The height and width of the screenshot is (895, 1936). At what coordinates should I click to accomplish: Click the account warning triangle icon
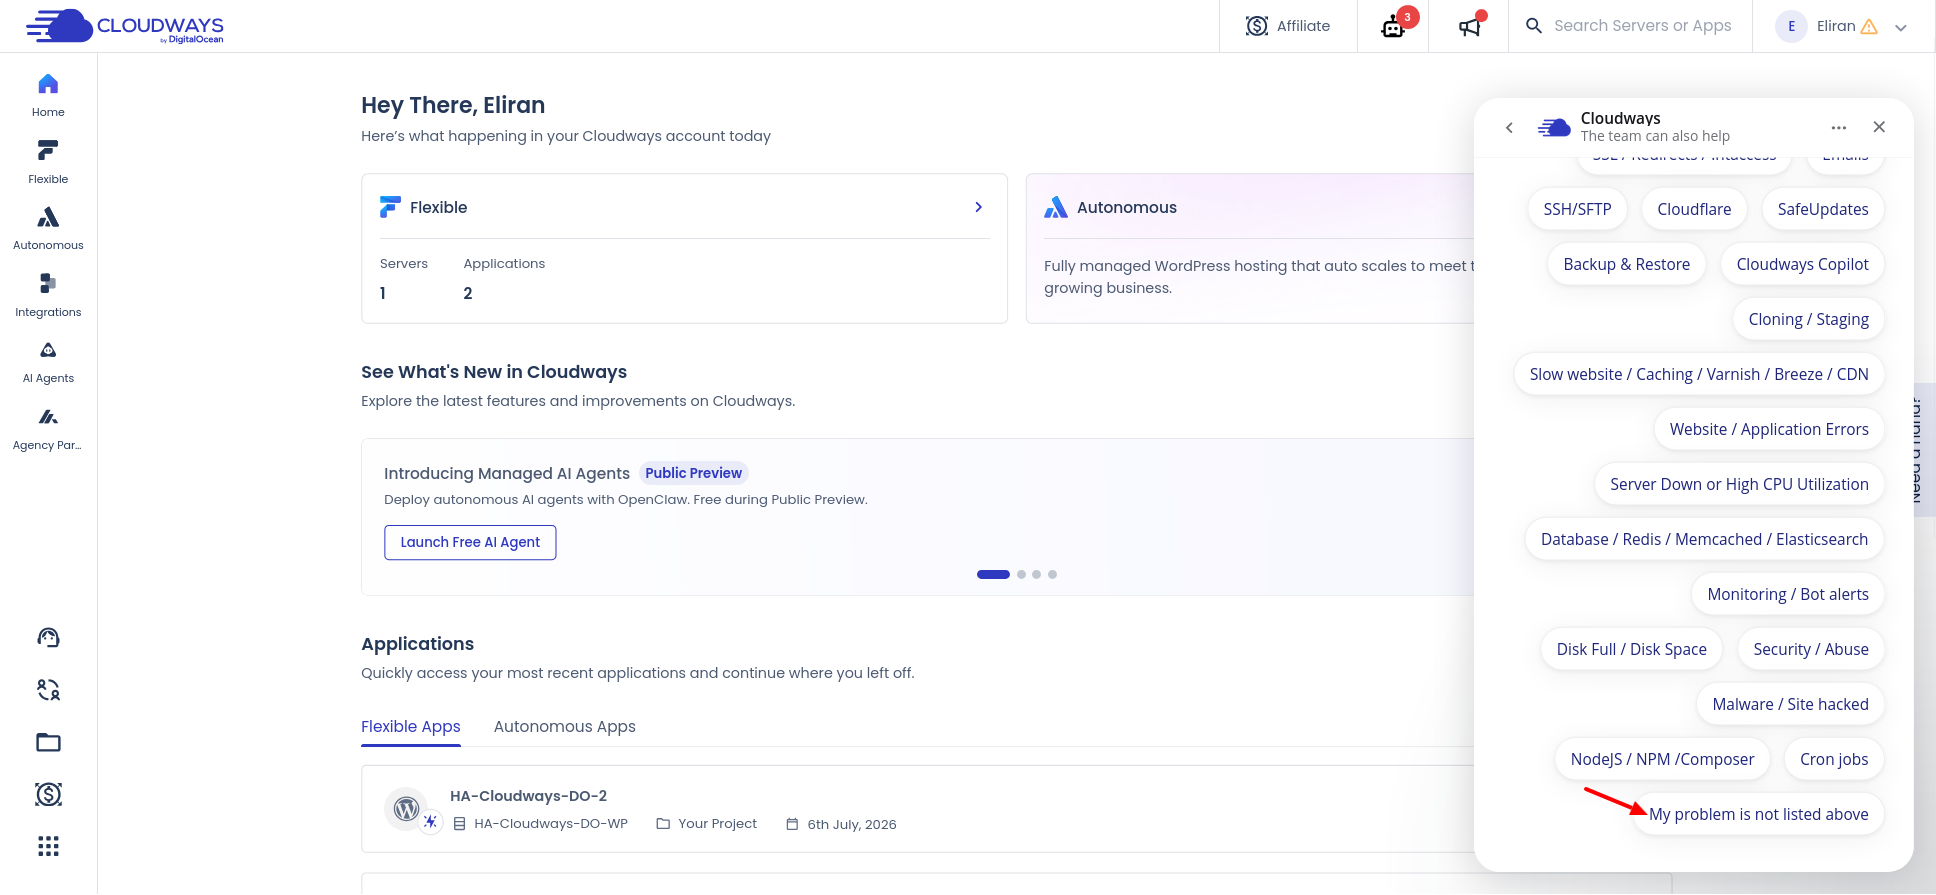[x=1869, y=27]
